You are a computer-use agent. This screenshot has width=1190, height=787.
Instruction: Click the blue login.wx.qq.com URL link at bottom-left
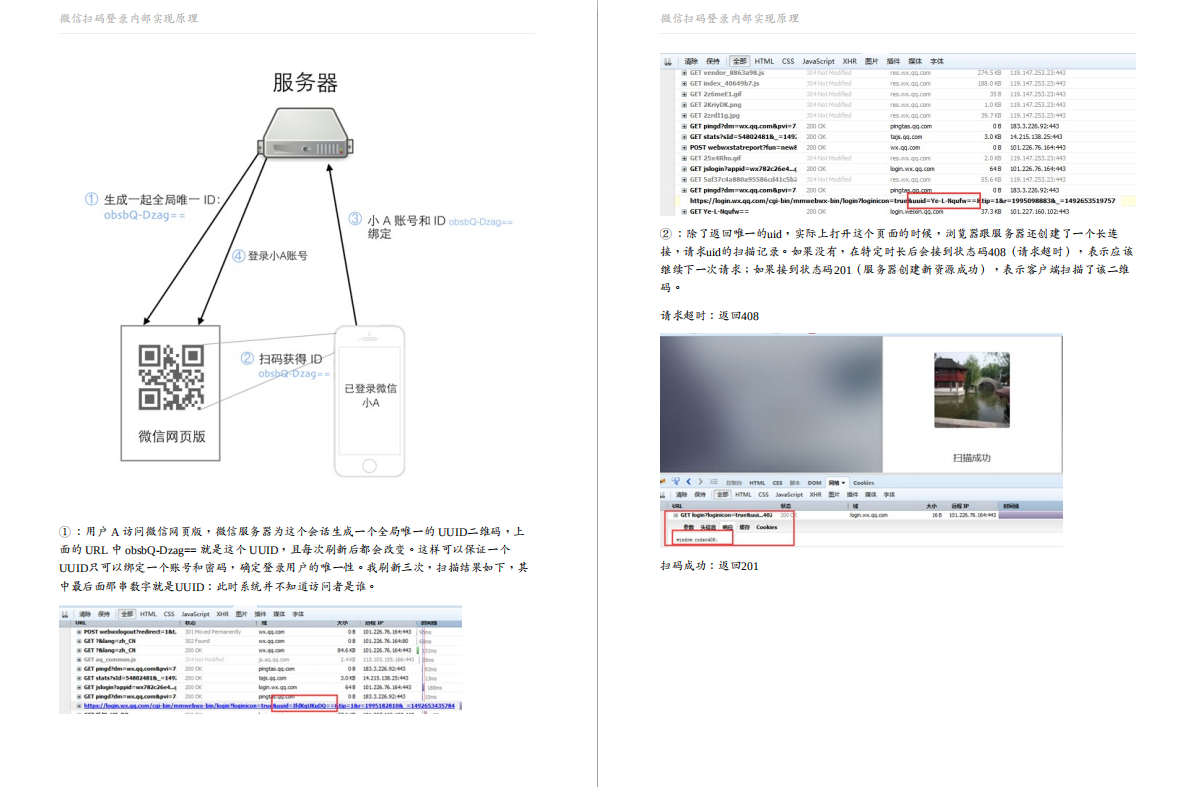tap(269, 706)
